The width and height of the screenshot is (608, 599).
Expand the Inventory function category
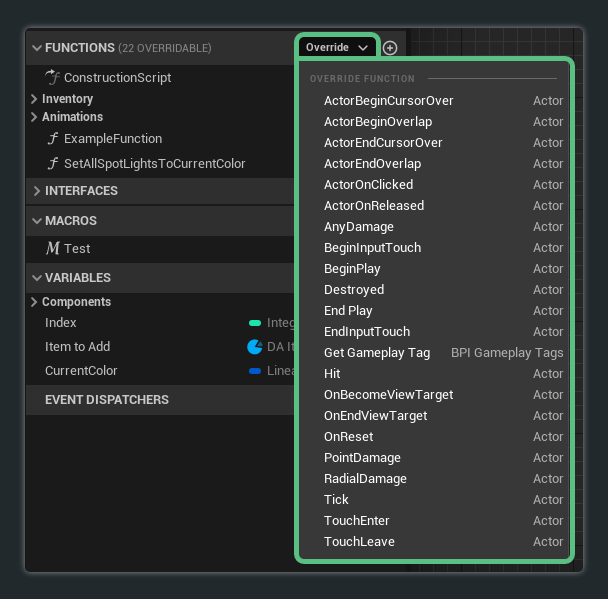click(x=34, y=99)
